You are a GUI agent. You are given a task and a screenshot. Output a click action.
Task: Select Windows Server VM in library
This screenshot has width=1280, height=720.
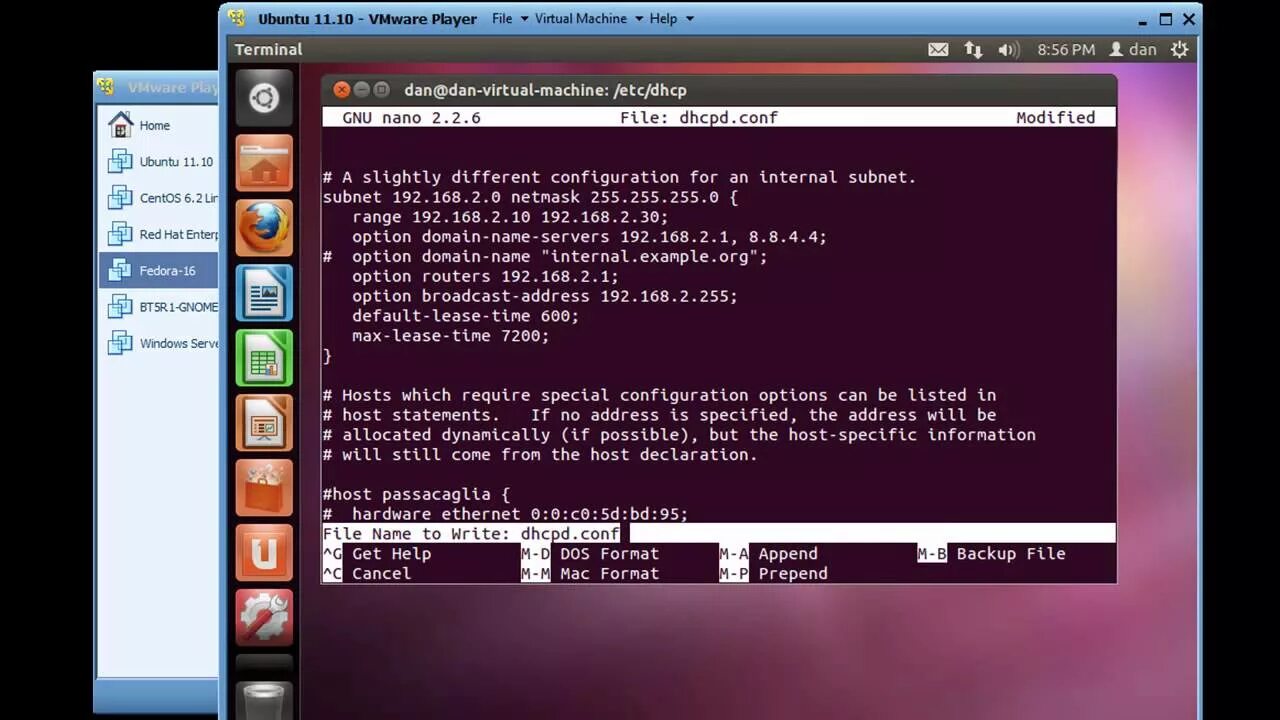point(158,343)
